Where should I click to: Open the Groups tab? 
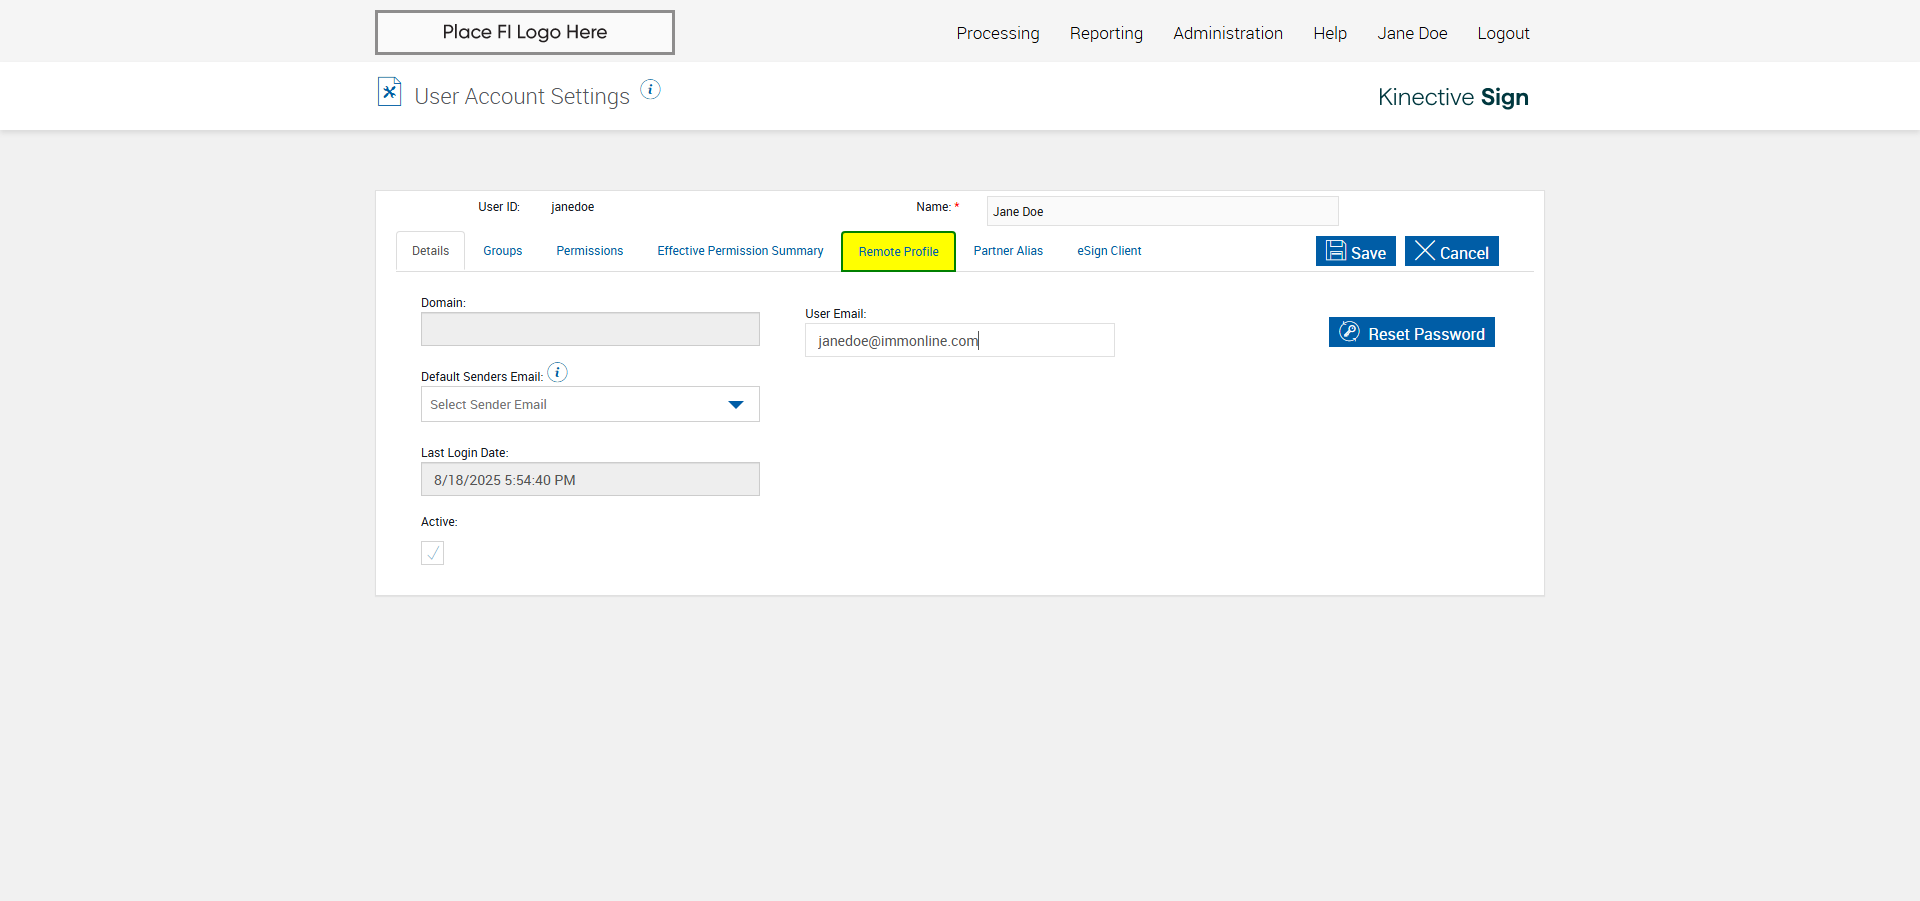(x=503, y=251)
